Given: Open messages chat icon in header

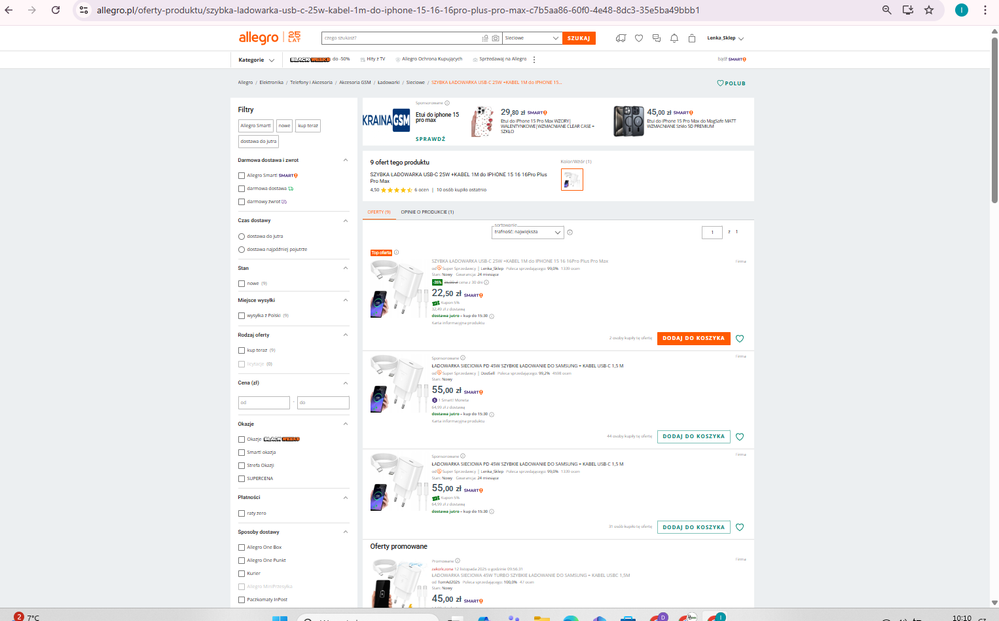Looking at the screenshot, I should coord(656,38).
